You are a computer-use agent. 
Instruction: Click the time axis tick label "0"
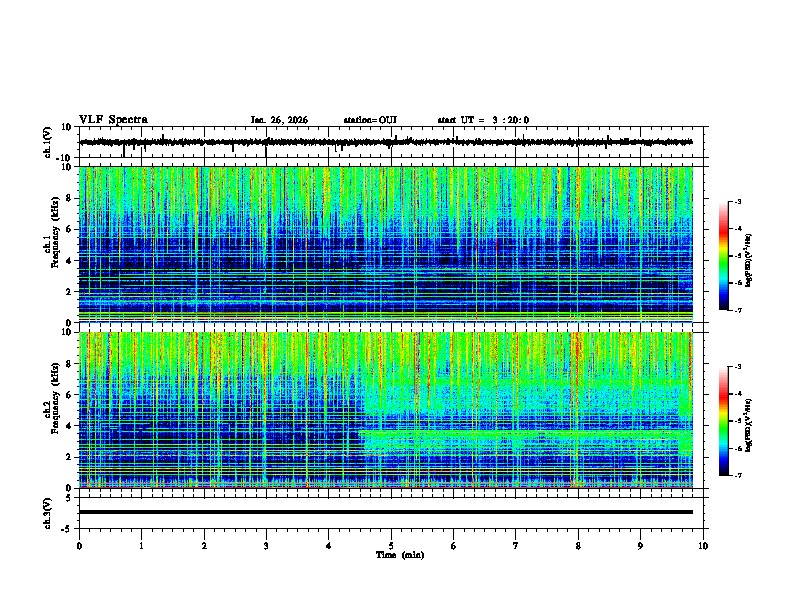79,546
